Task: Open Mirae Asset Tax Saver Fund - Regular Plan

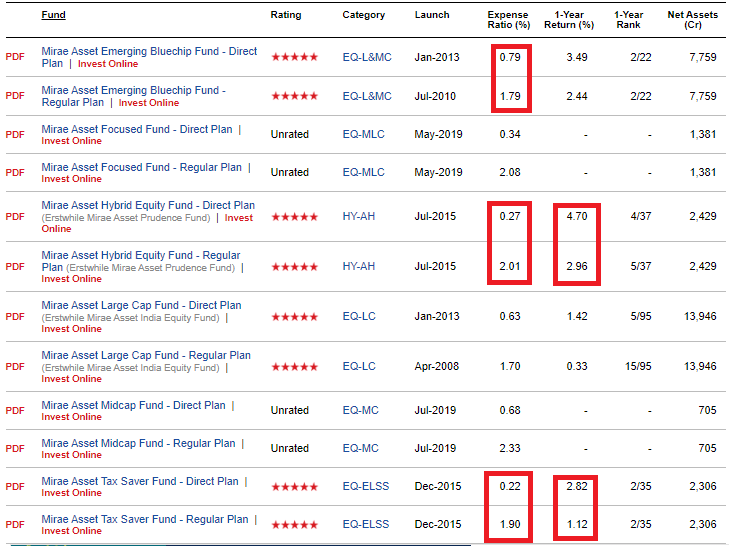Action: (145, 519)
